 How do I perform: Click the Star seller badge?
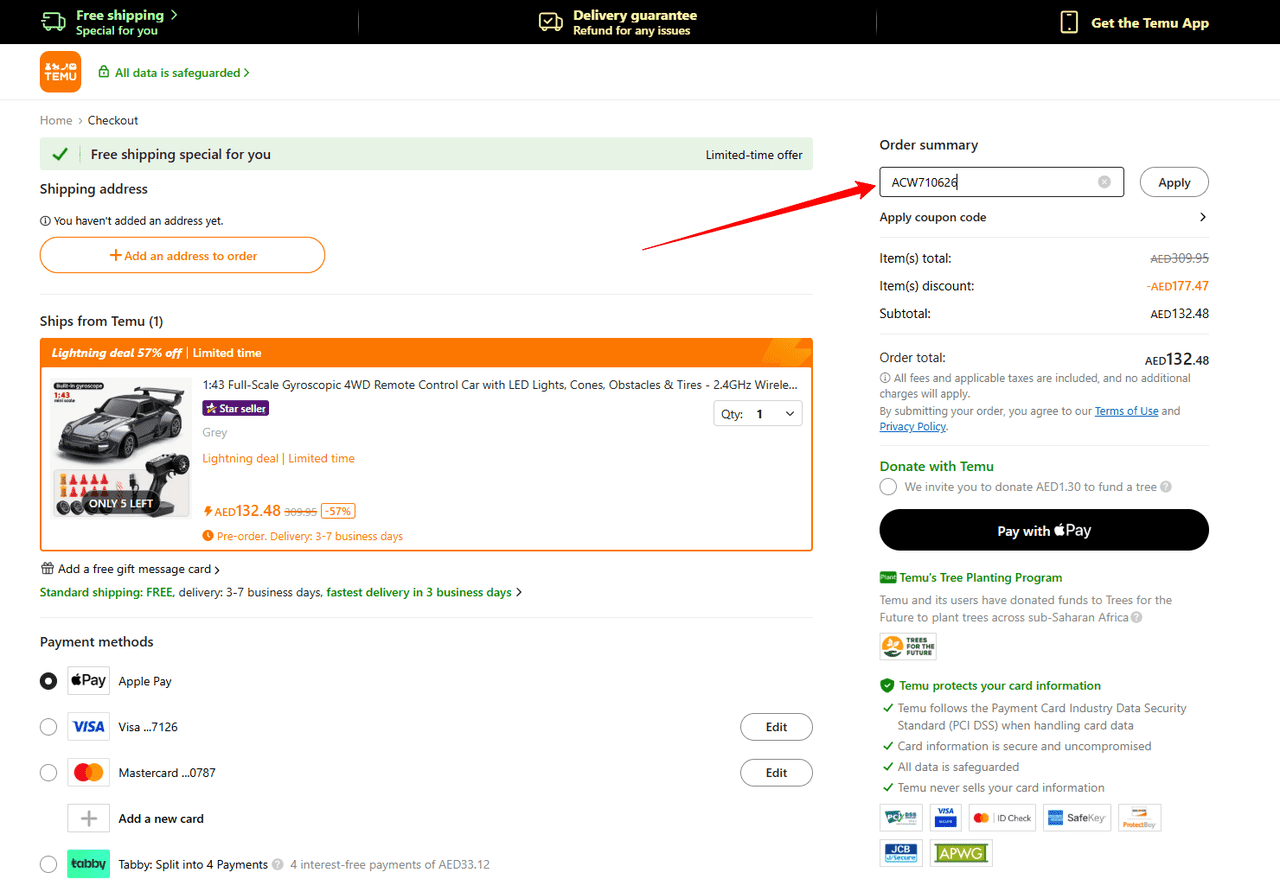point(236,408)
